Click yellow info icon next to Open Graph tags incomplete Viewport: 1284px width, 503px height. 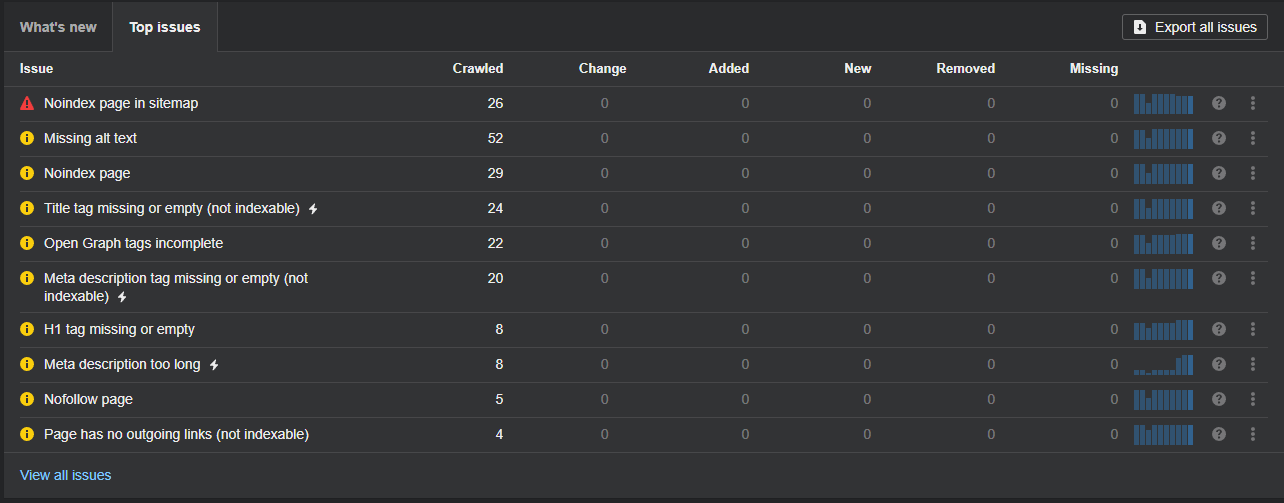(27, 243)
